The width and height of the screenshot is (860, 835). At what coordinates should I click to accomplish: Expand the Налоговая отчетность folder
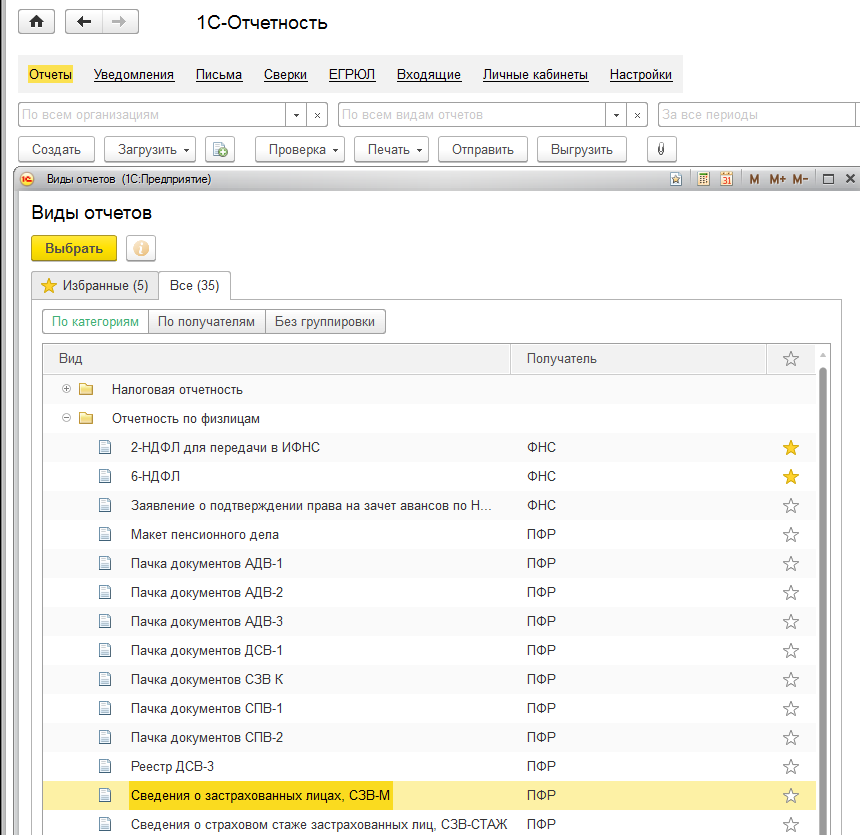coord(67,389)
